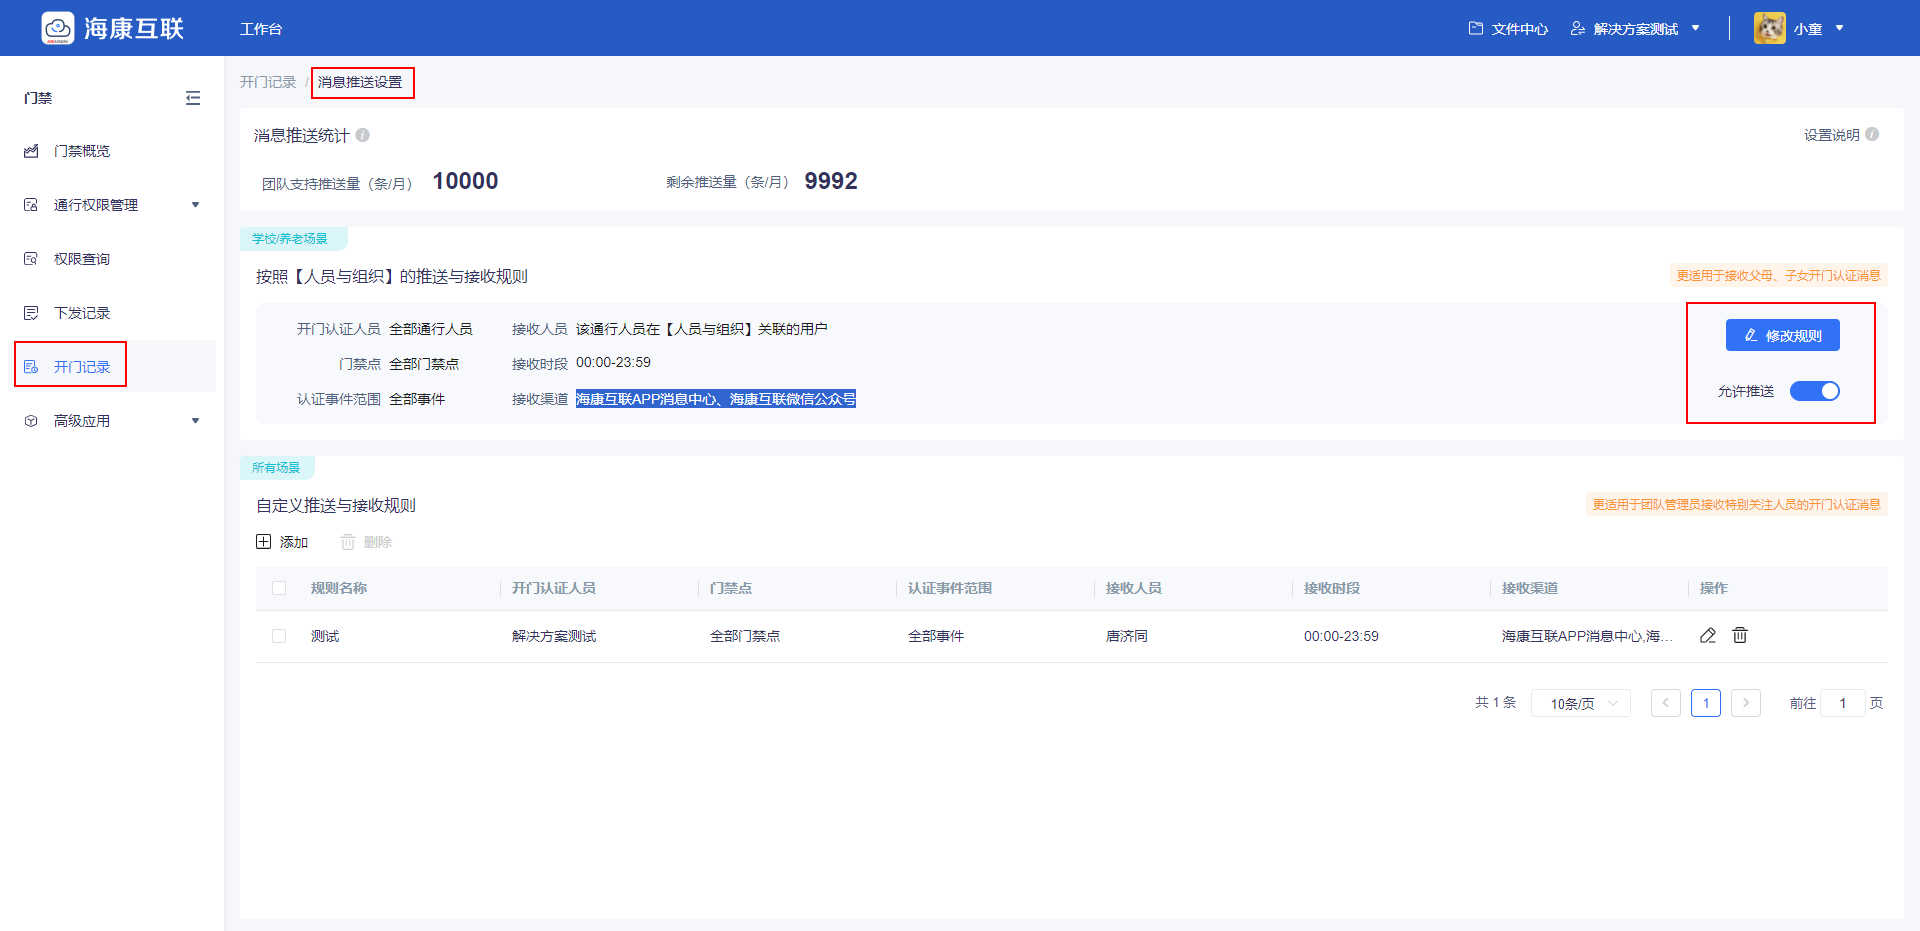Screen dimensions: 1920x931
Task: Click the 小童 user avatar
Action: (1769, 29)
